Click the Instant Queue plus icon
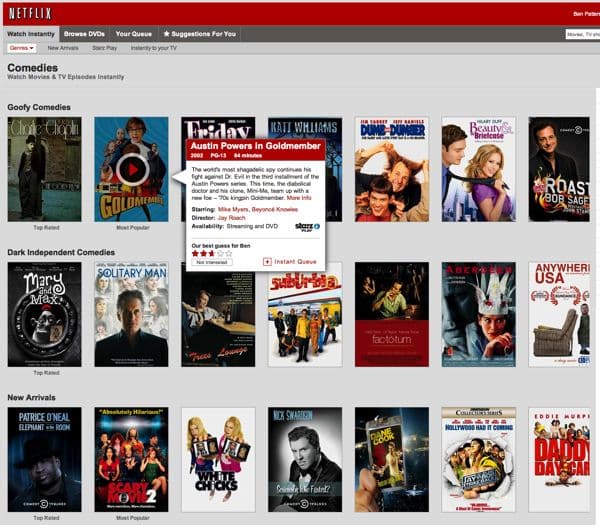 coord(267,262)
